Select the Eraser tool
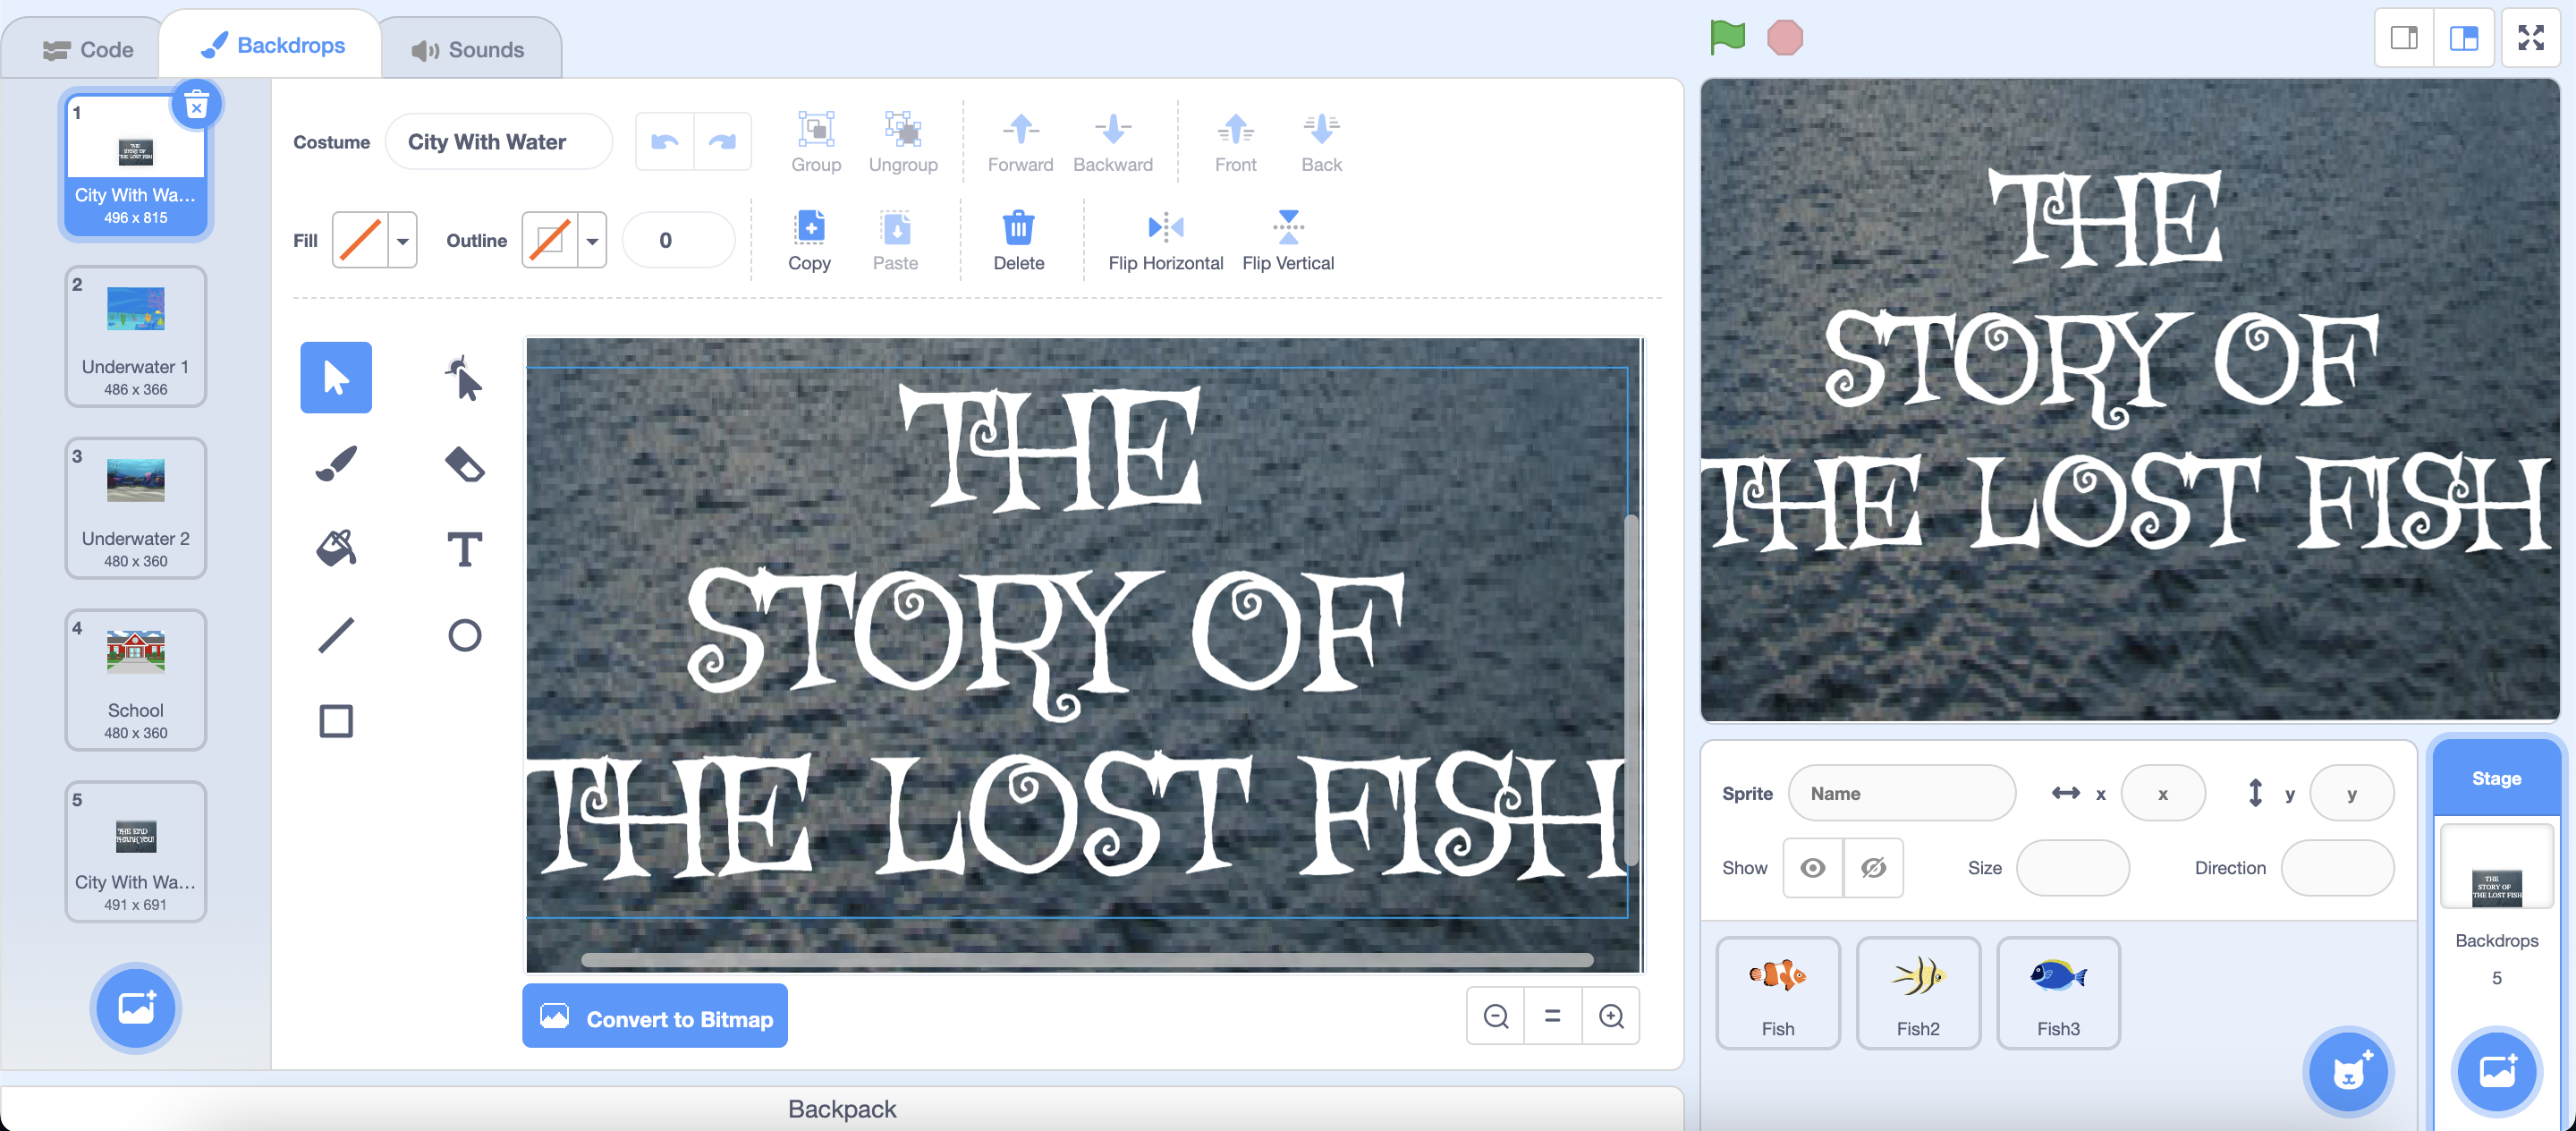Image resolution: width=2576 pixels, height=1131 pixels. [x=465, y=462]
